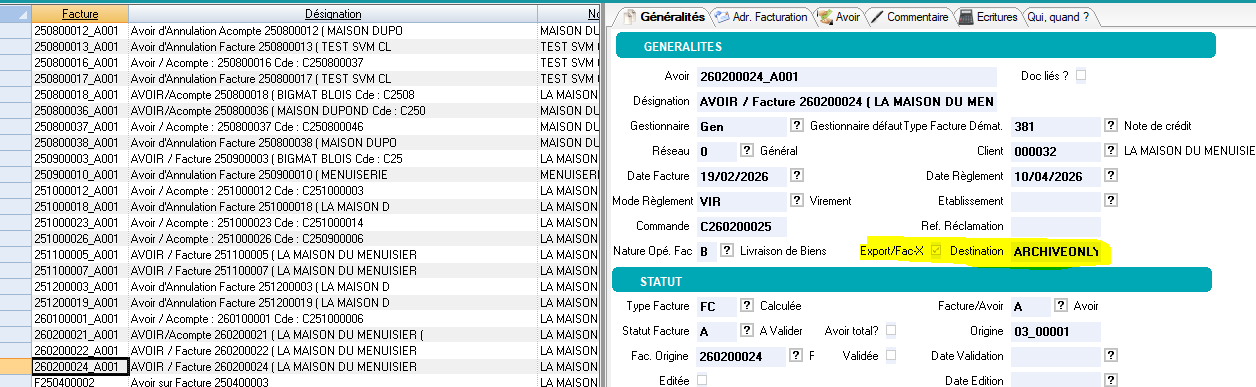Image resolution: width=1256 pixels, height=387 pixels.
Task: Click the Désignation field in Généralités
Action: 847,102
